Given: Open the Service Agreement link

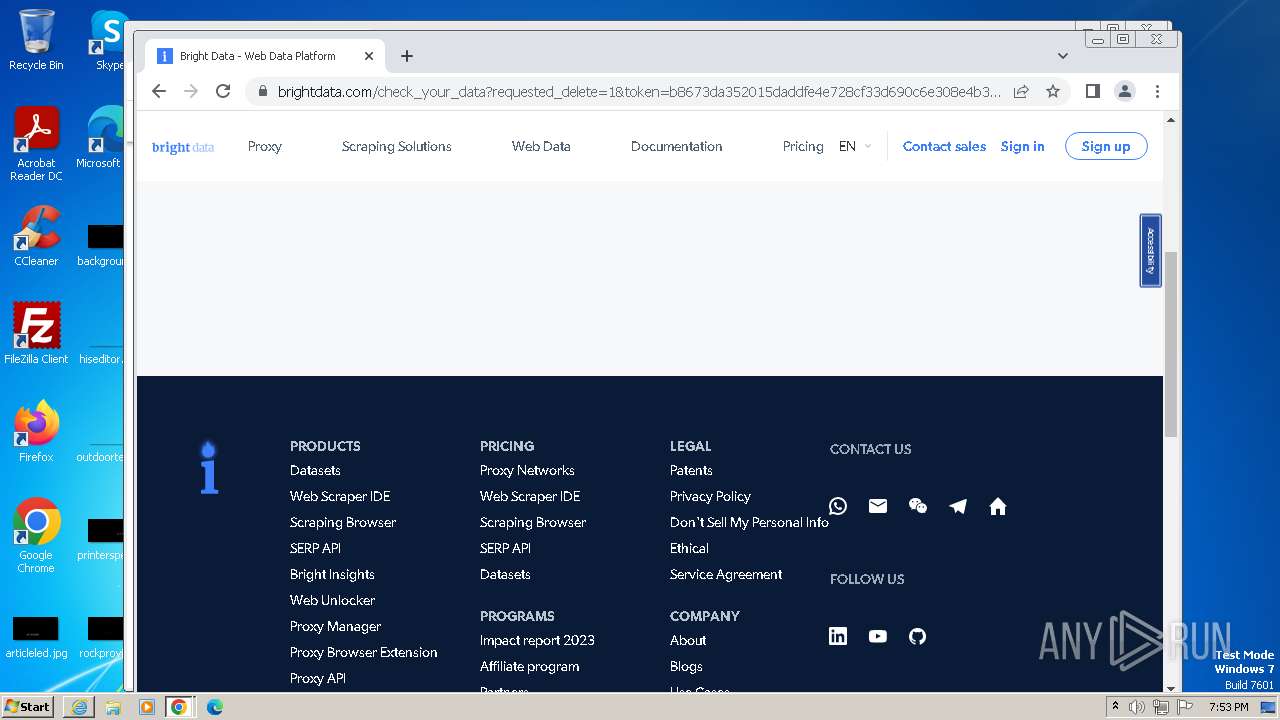Looking at the screenshot, I should click(x=726, y=574).
